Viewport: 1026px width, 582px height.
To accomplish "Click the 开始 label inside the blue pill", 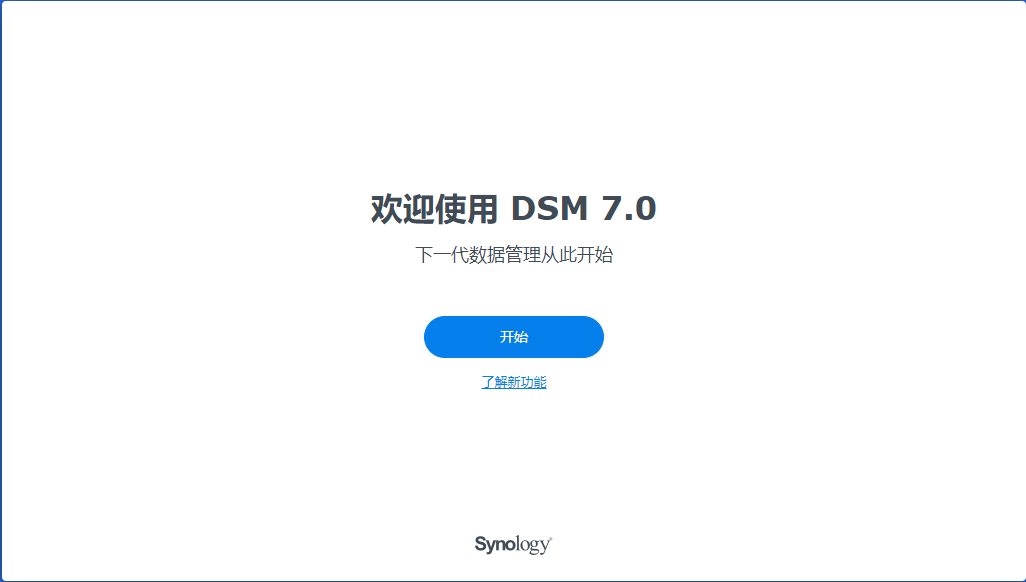I will (514, 336).
